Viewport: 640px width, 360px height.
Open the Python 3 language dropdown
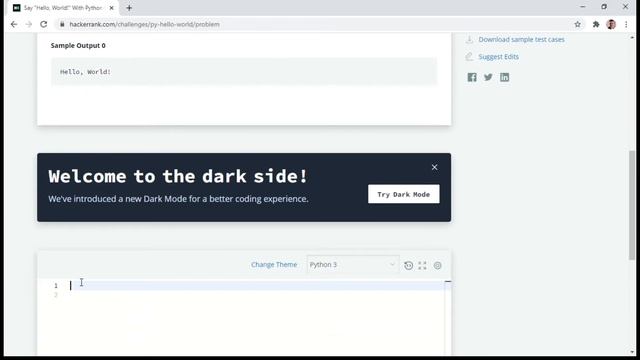(353, 264)
